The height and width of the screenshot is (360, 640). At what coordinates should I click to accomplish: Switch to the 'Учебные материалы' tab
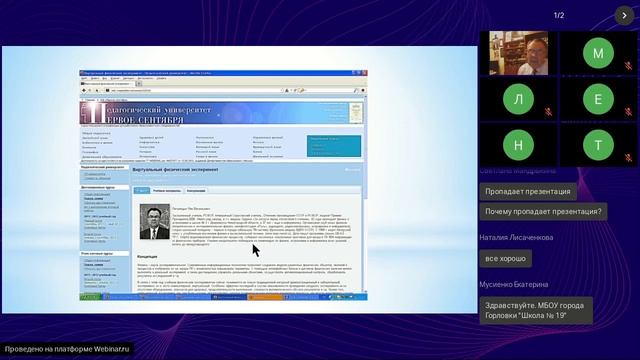[167, 191]
